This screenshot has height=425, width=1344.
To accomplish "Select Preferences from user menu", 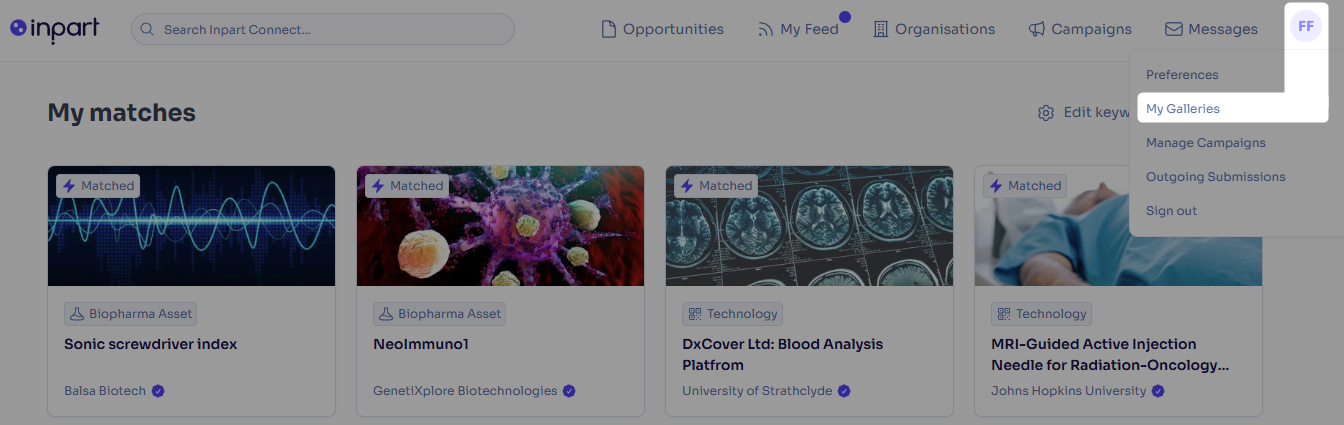I will [x=1182, y=75].
